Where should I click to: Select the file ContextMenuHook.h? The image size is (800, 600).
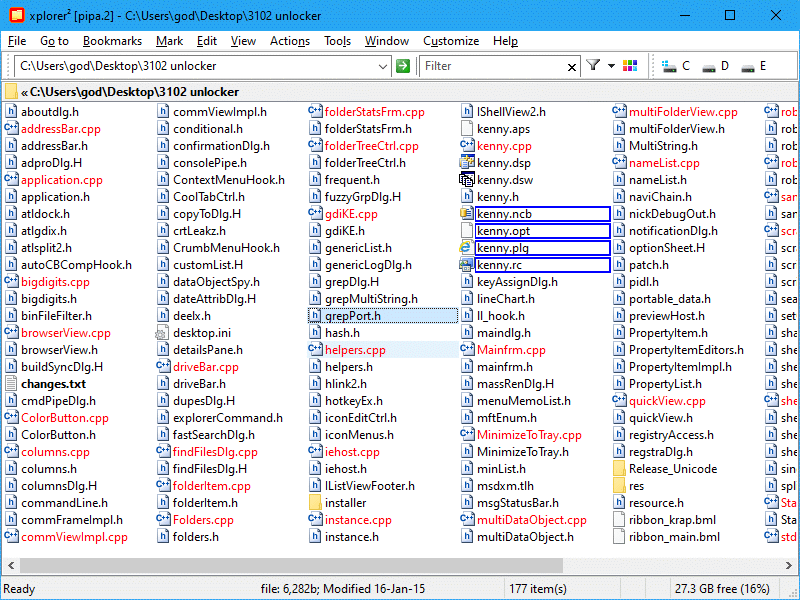coord(229,180)
